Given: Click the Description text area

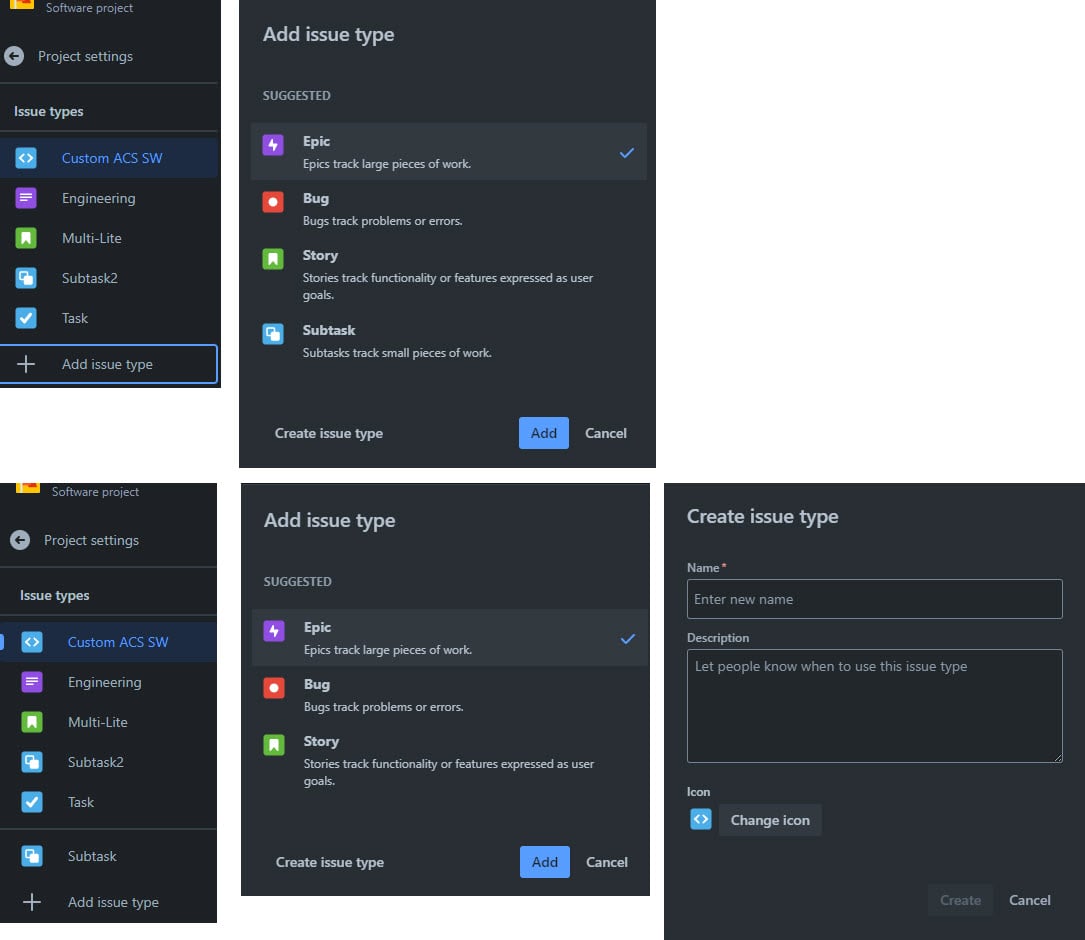Looking at the screenshot, I should tap(875, 706).
